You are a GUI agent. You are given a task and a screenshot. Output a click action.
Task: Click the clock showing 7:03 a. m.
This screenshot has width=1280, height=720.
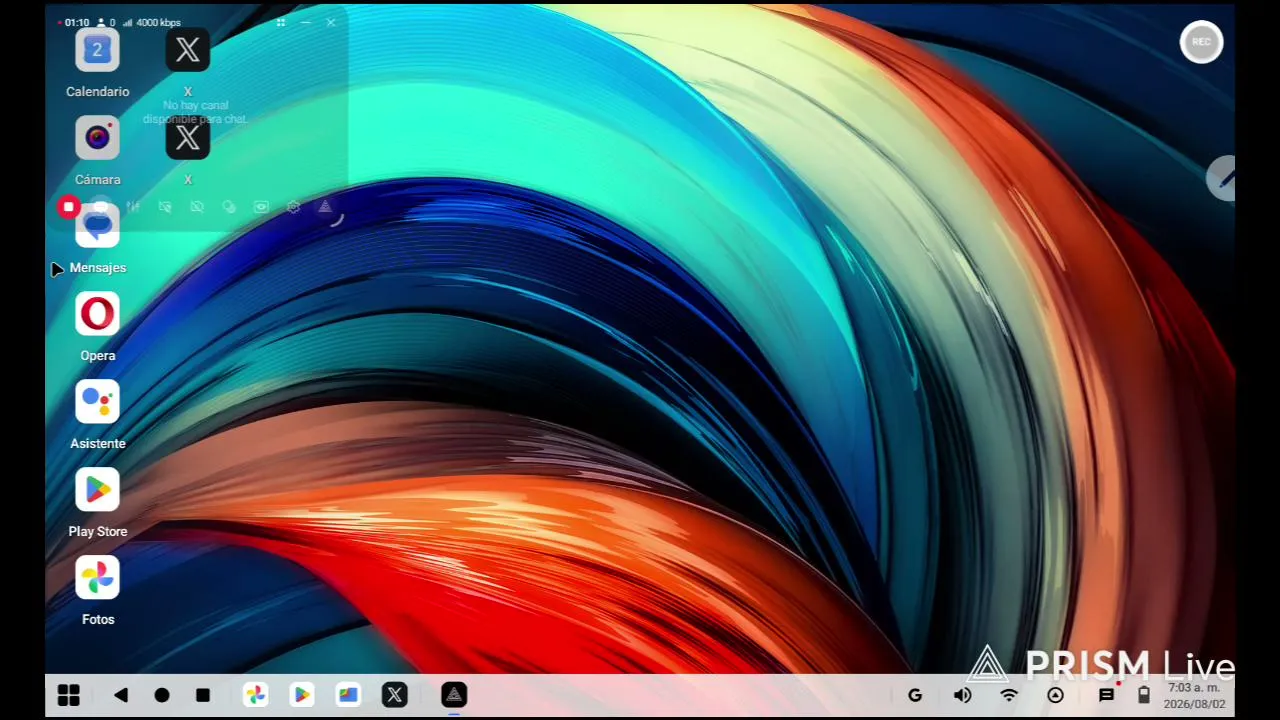(1194, 688)
